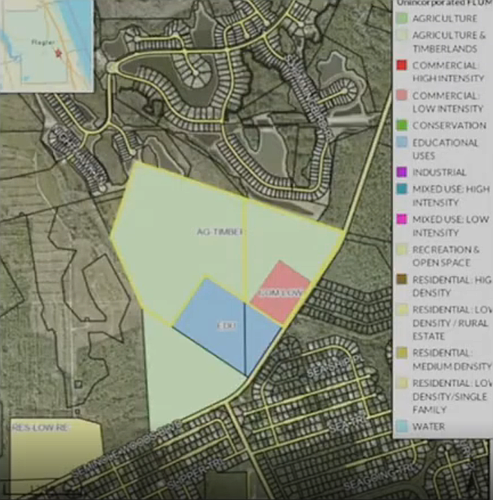Select the Residential: Medium Density olive swatch
493x500 pixels.
click(x=402, y=353)
